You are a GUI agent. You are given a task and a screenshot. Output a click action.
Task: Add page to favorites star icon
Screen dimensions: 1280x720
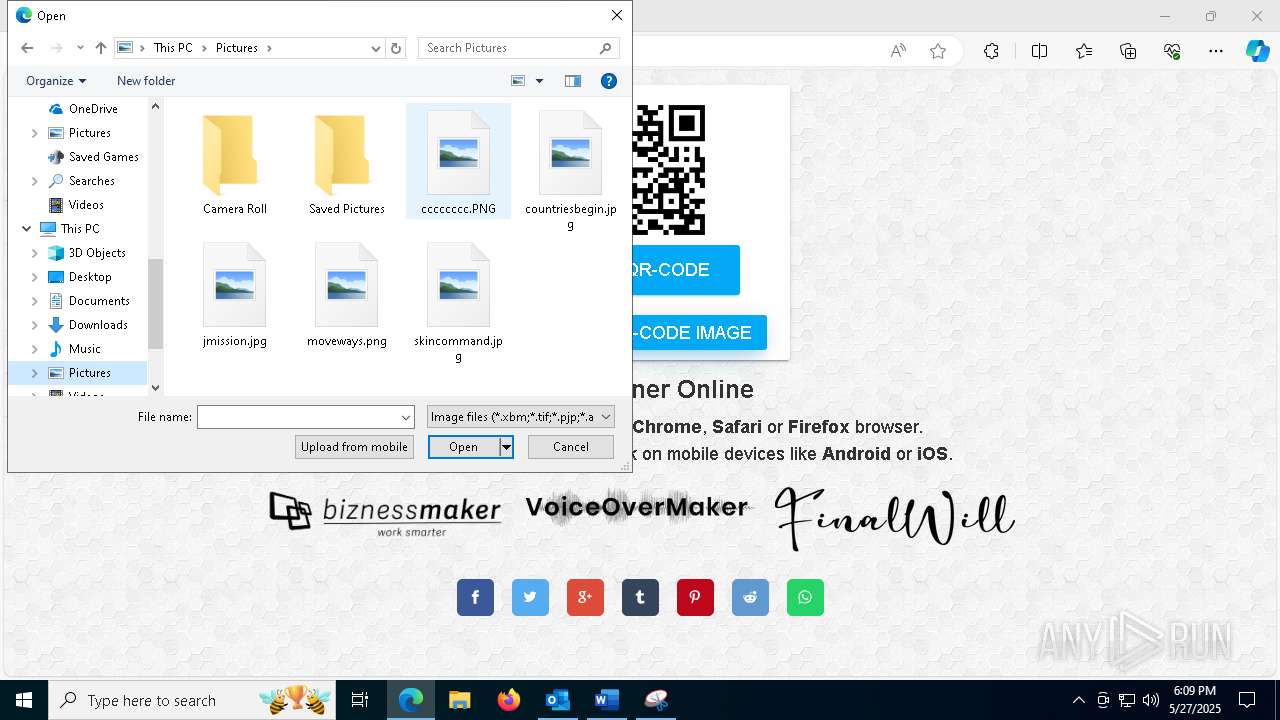938,51
